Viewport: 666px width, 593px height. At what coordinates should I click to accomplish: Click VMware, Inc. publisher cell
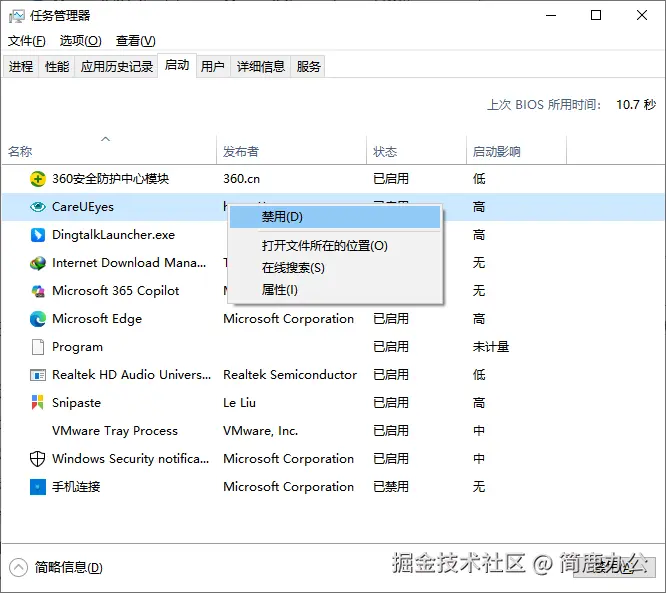click(x=261, y=431)
